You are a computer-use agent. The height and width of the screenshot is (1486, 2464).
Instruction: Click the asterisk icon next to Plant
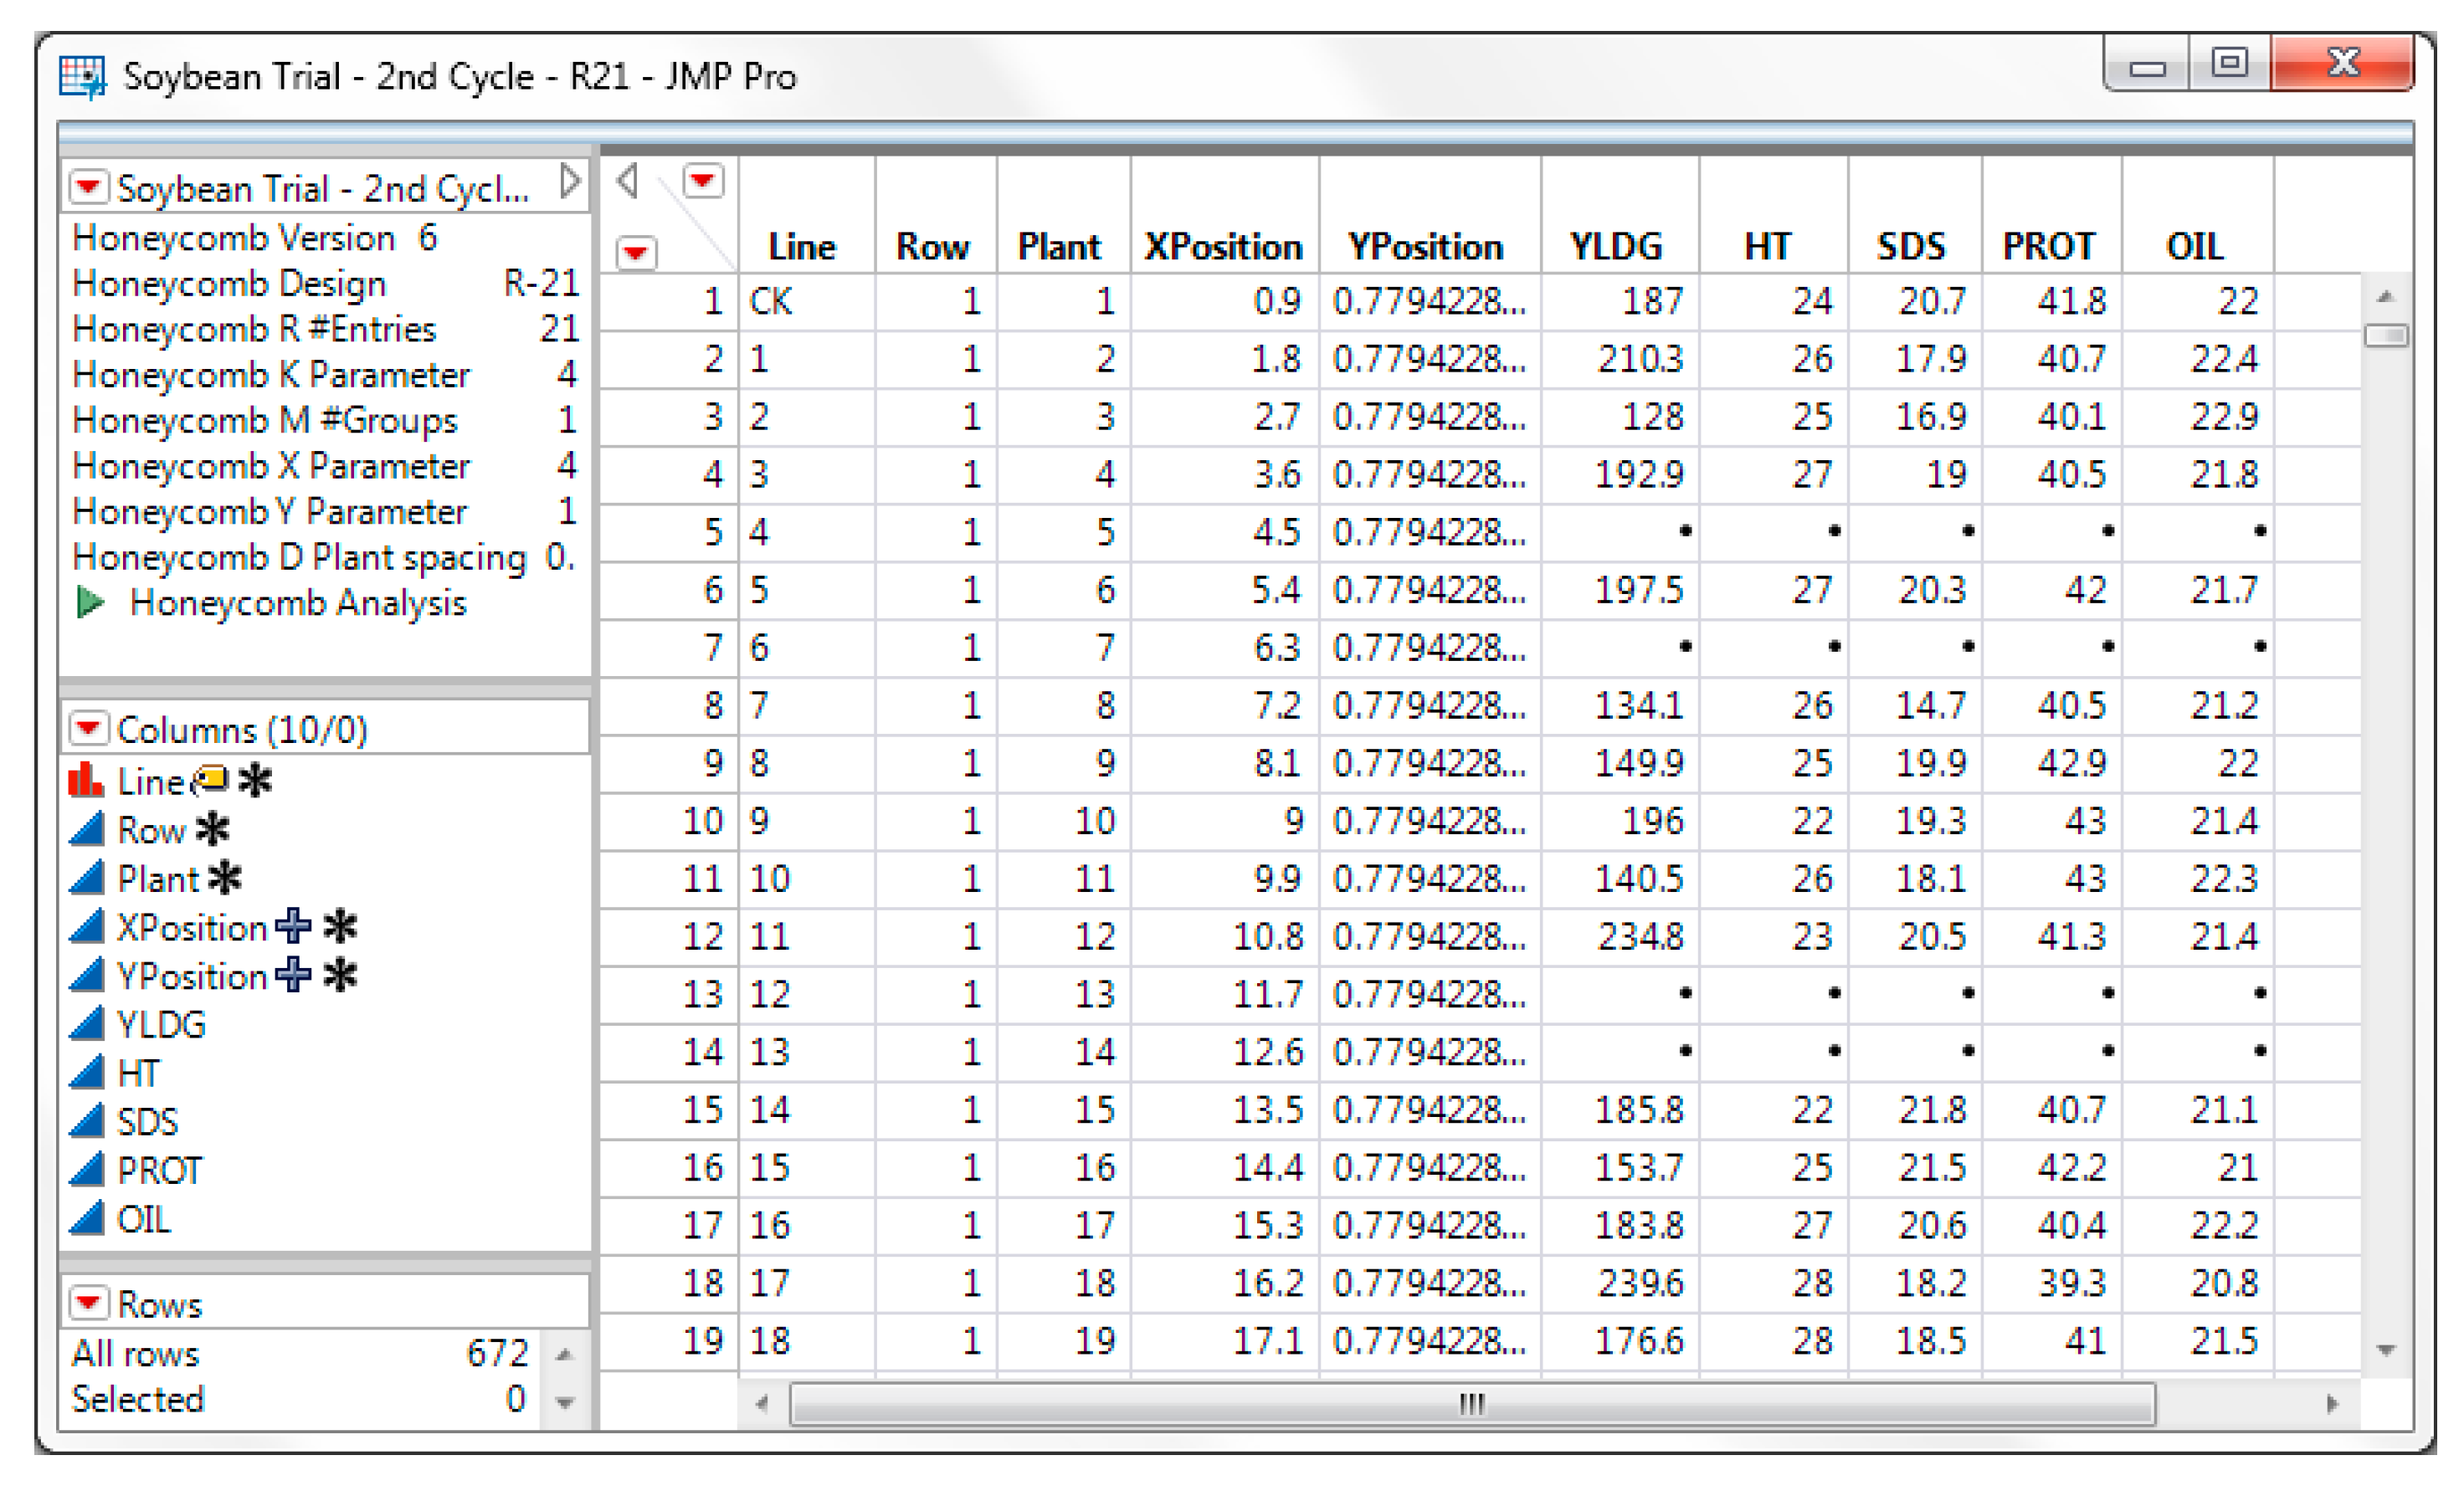(225, 877)
